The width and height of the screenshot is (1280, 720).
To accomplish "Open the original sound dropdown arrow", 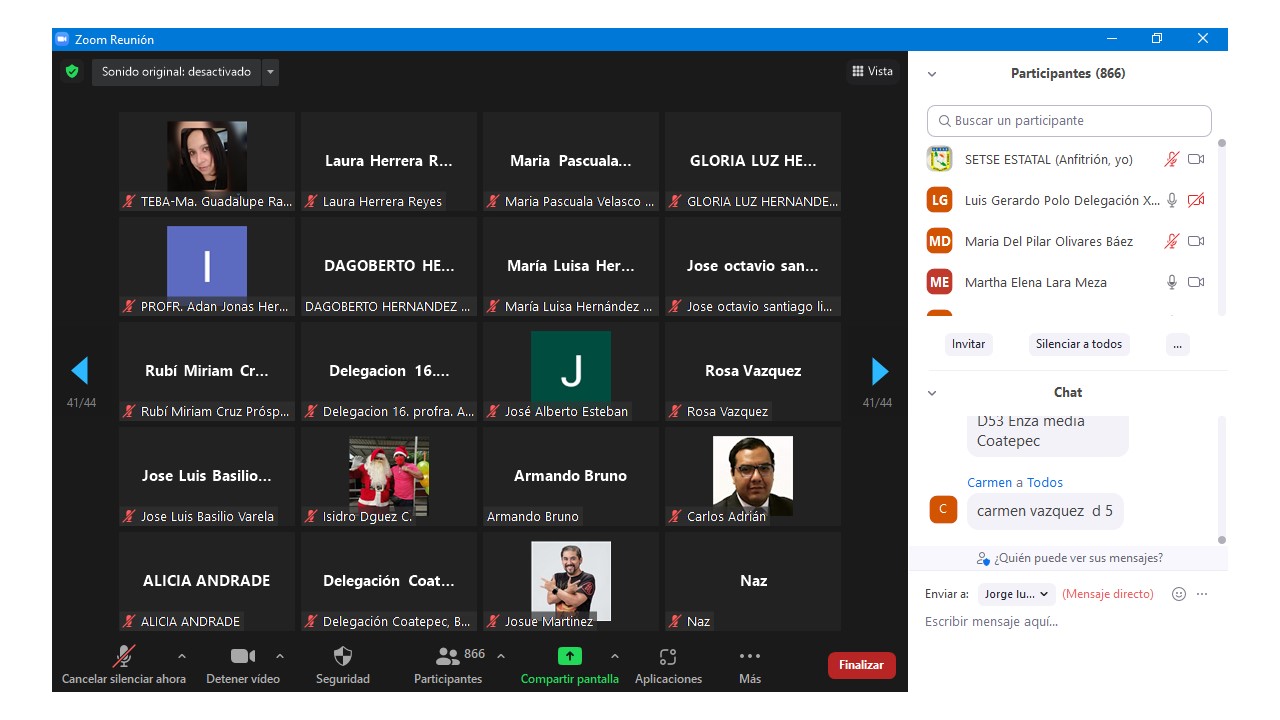I will pos(270,72).
